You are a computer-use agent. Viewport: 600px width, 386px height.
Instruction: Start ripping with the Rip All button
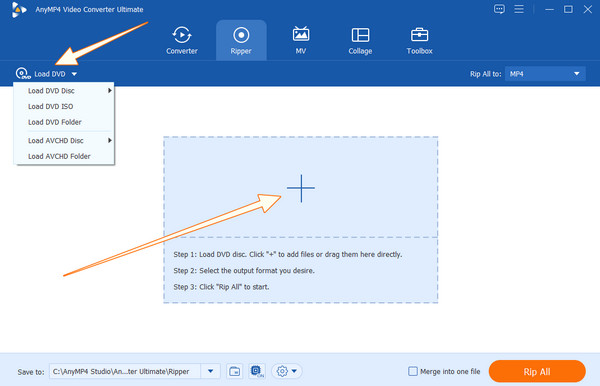point(537,371)
